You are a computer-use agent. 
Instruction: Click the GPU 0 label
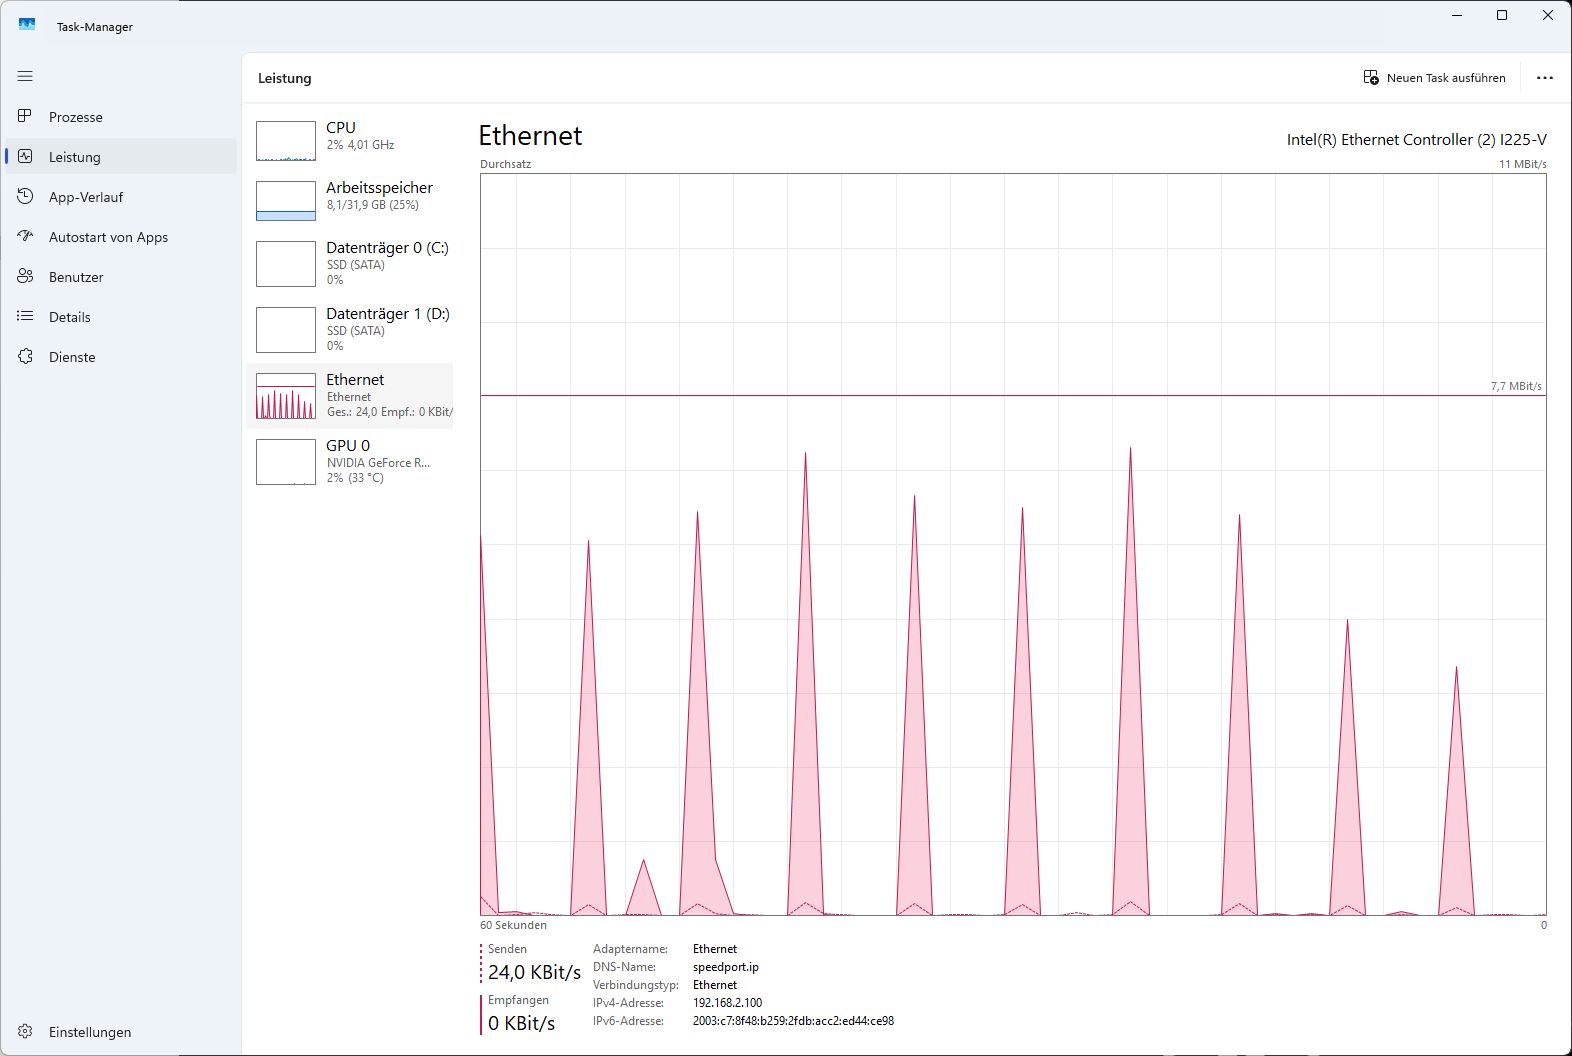pyautogui.click(x=348, y=446)
